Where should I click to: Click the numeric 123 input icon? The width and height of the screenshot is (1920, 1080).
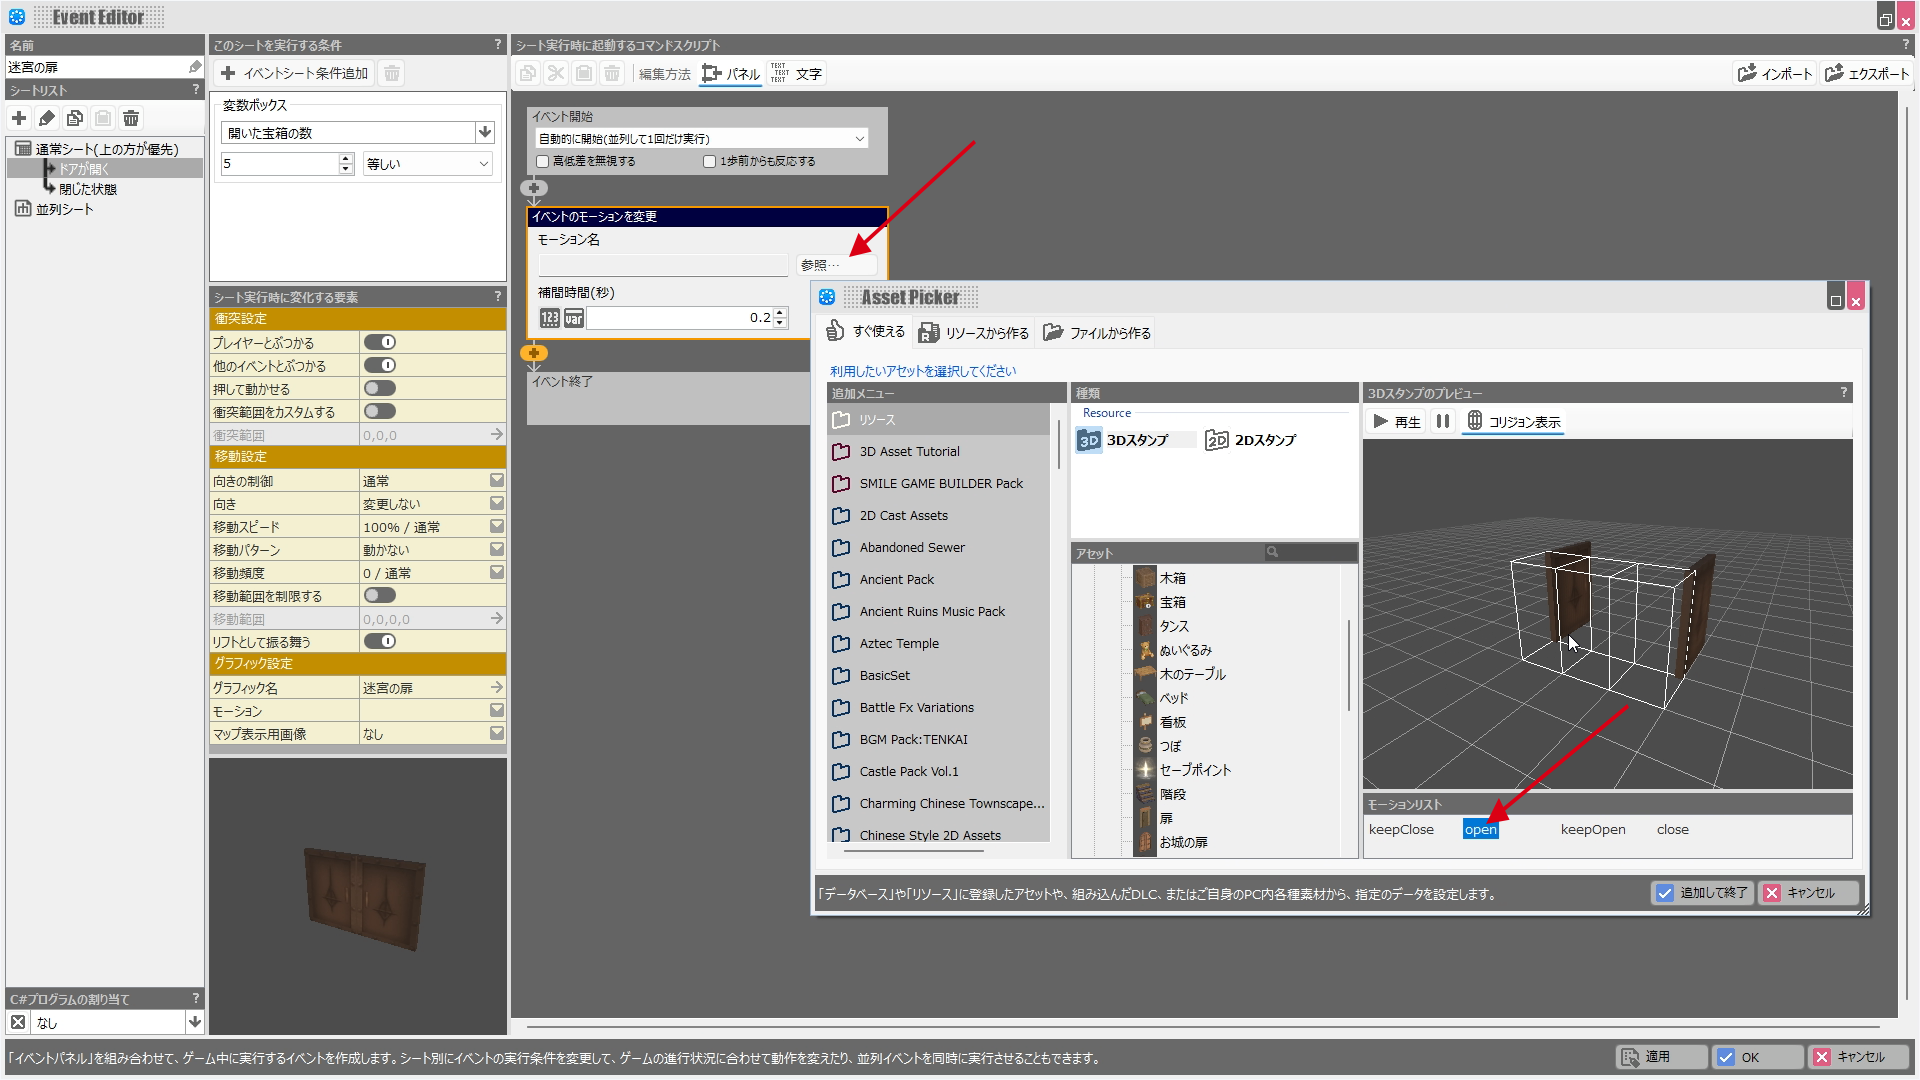[550, 318]
